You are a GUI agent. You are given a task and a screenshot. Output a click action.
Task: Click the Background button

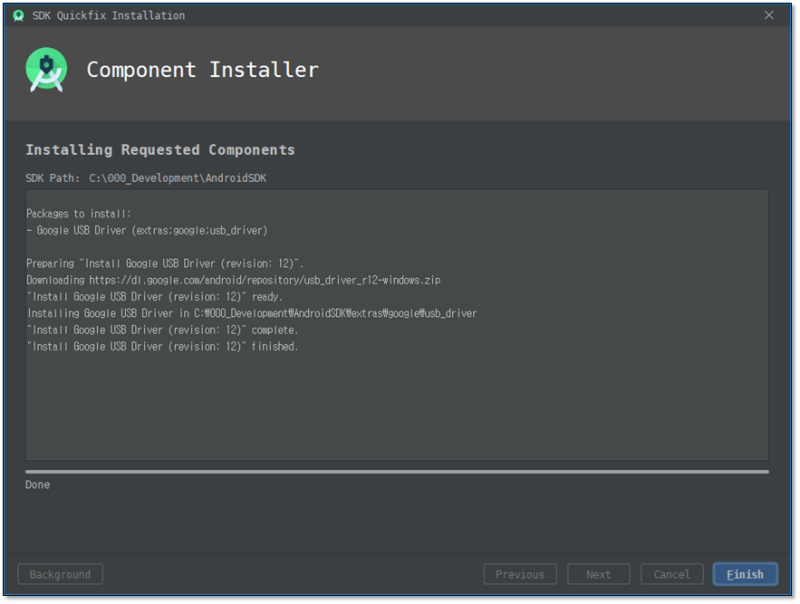tap(60, 574)
